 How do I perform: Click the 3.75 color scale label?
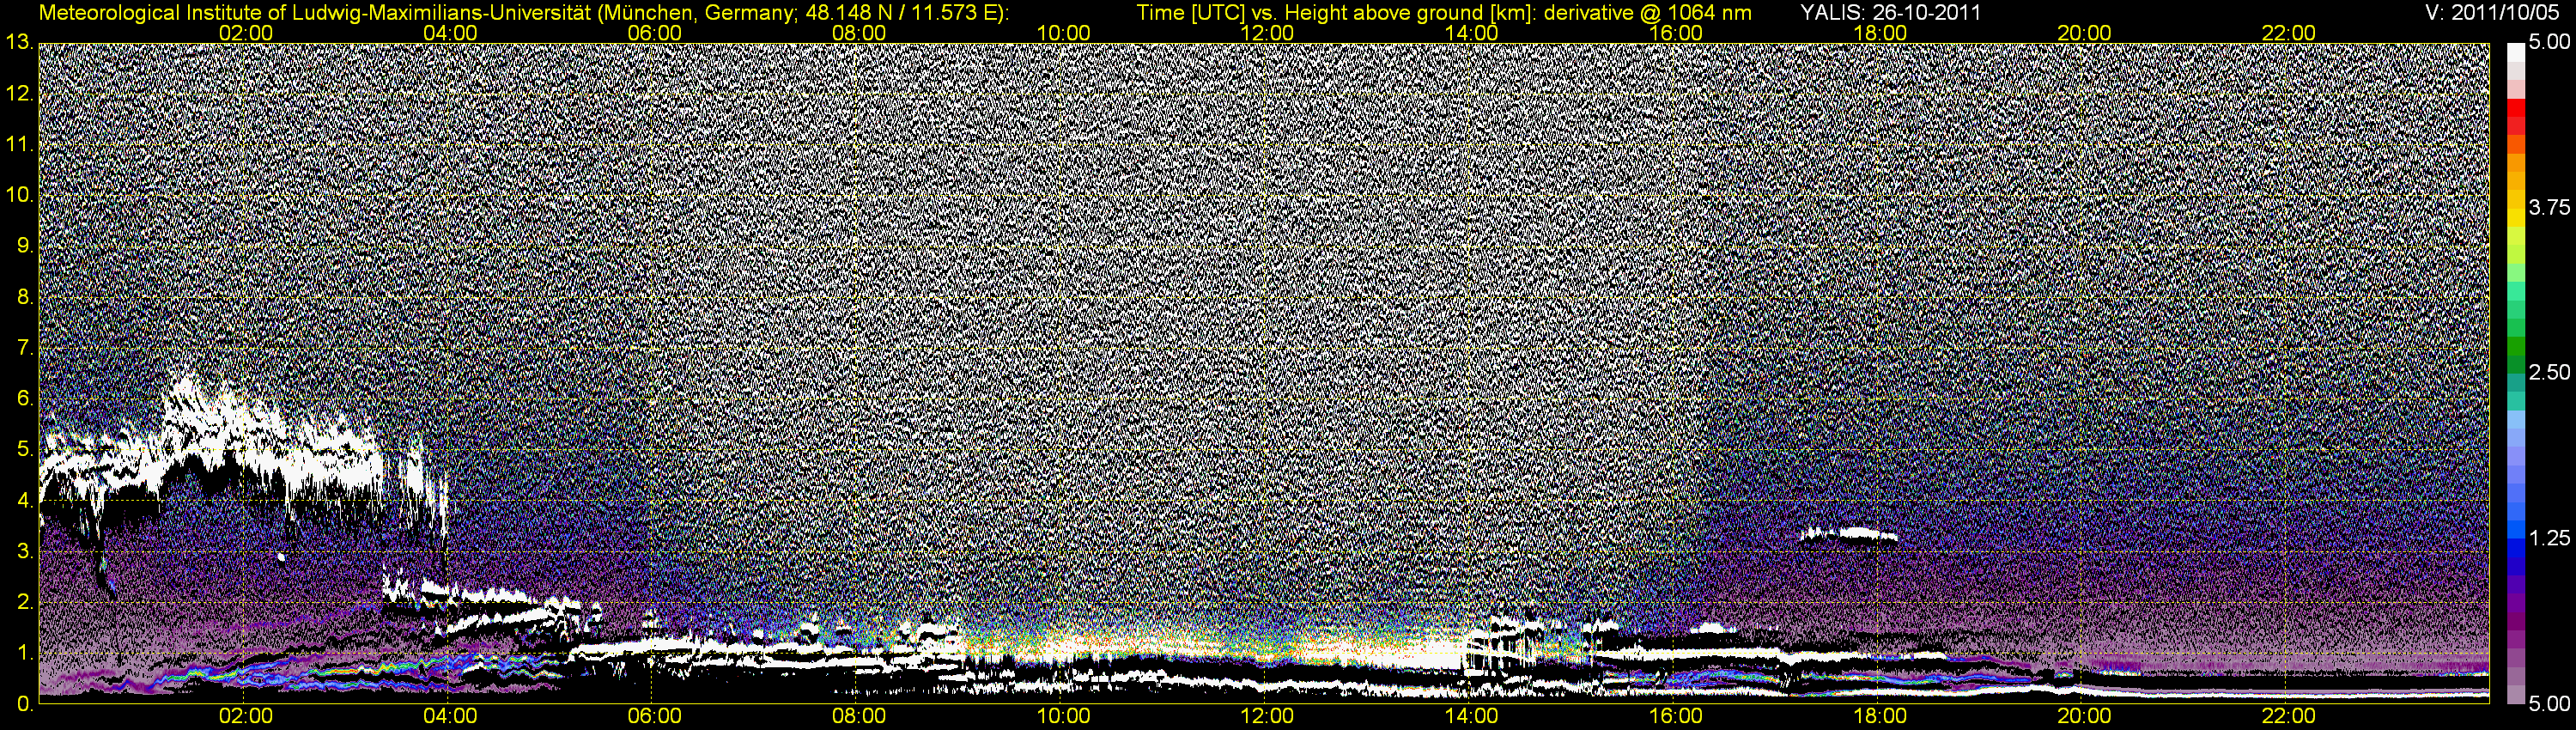2550,207
